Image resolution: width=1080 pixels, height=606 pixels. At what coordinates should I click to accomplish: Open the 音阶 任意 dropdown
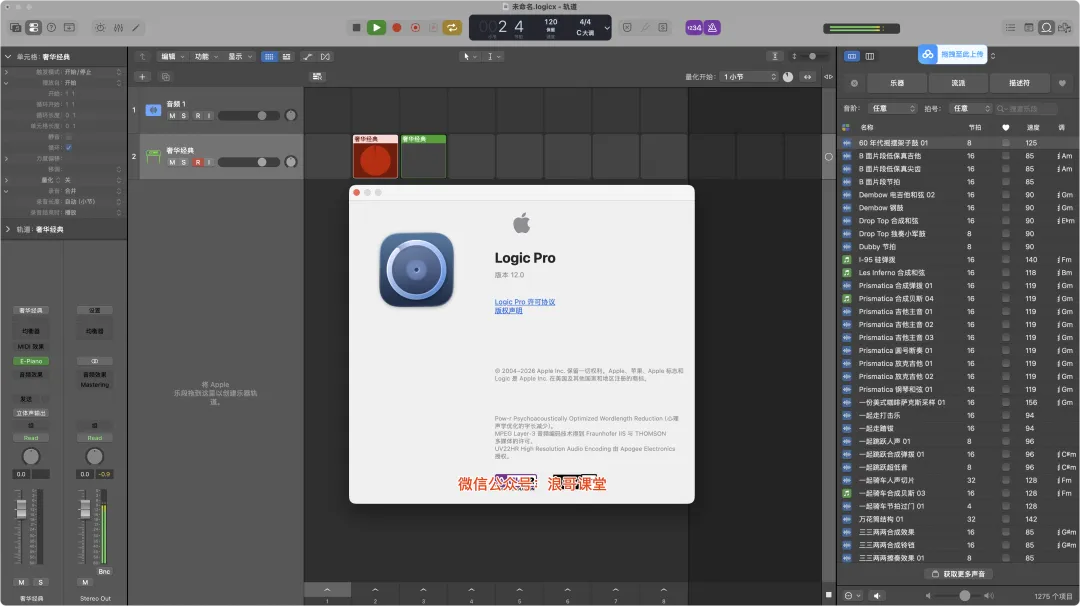tap(893, 108)
